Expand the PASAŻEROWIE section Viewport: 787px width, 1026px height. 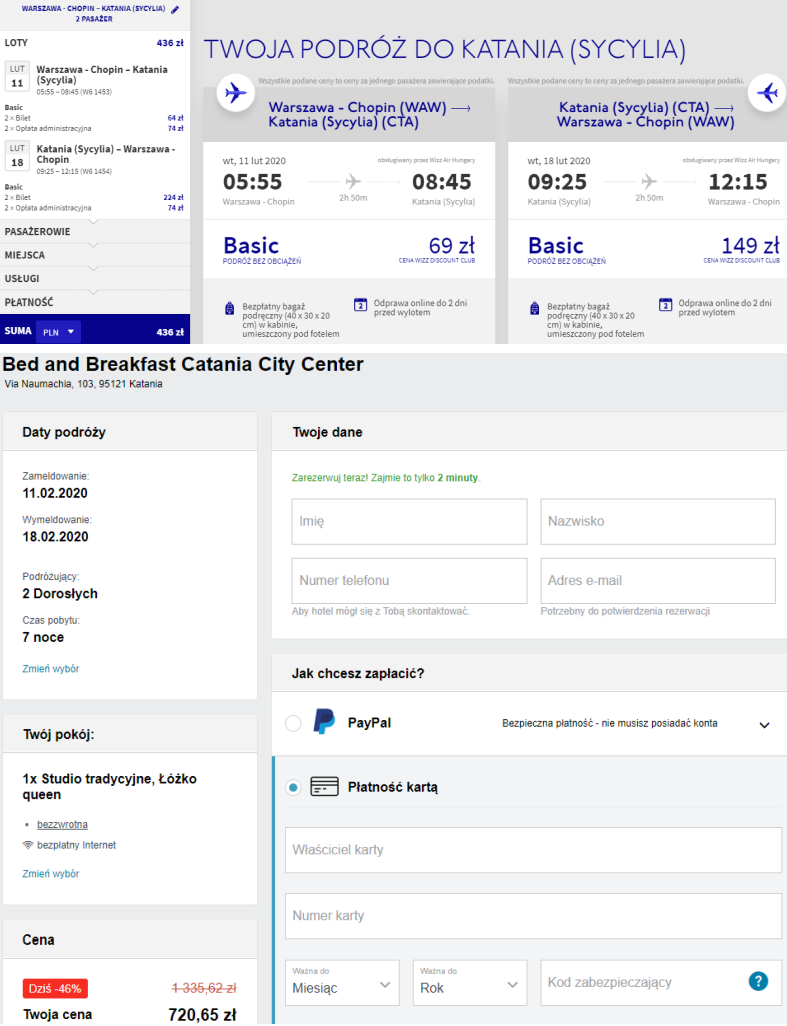(95, 232)
